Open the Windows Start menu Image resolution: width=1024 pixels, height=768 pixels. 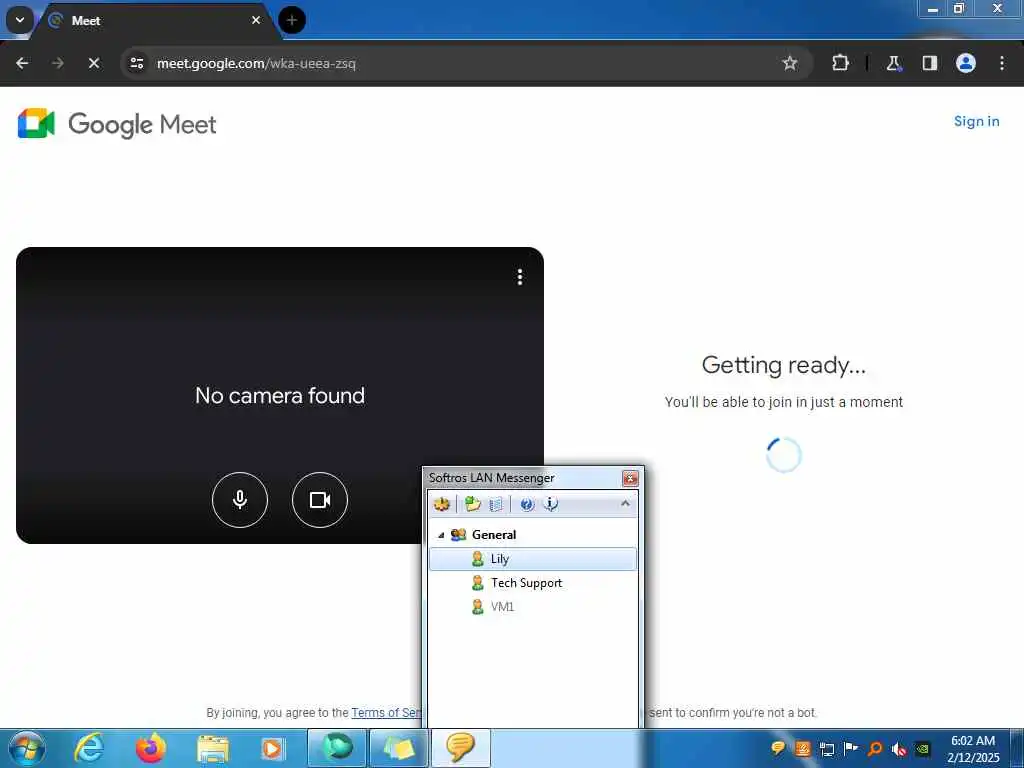click(x=27, y=748)
